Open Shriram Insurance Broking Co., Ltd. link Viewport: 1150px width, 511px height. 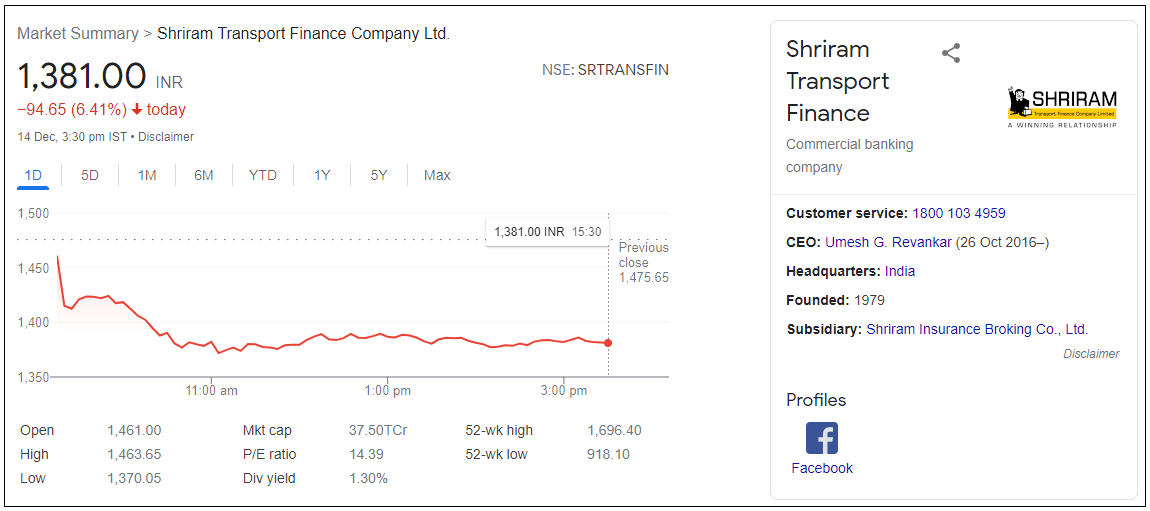[x=977, y=329]
